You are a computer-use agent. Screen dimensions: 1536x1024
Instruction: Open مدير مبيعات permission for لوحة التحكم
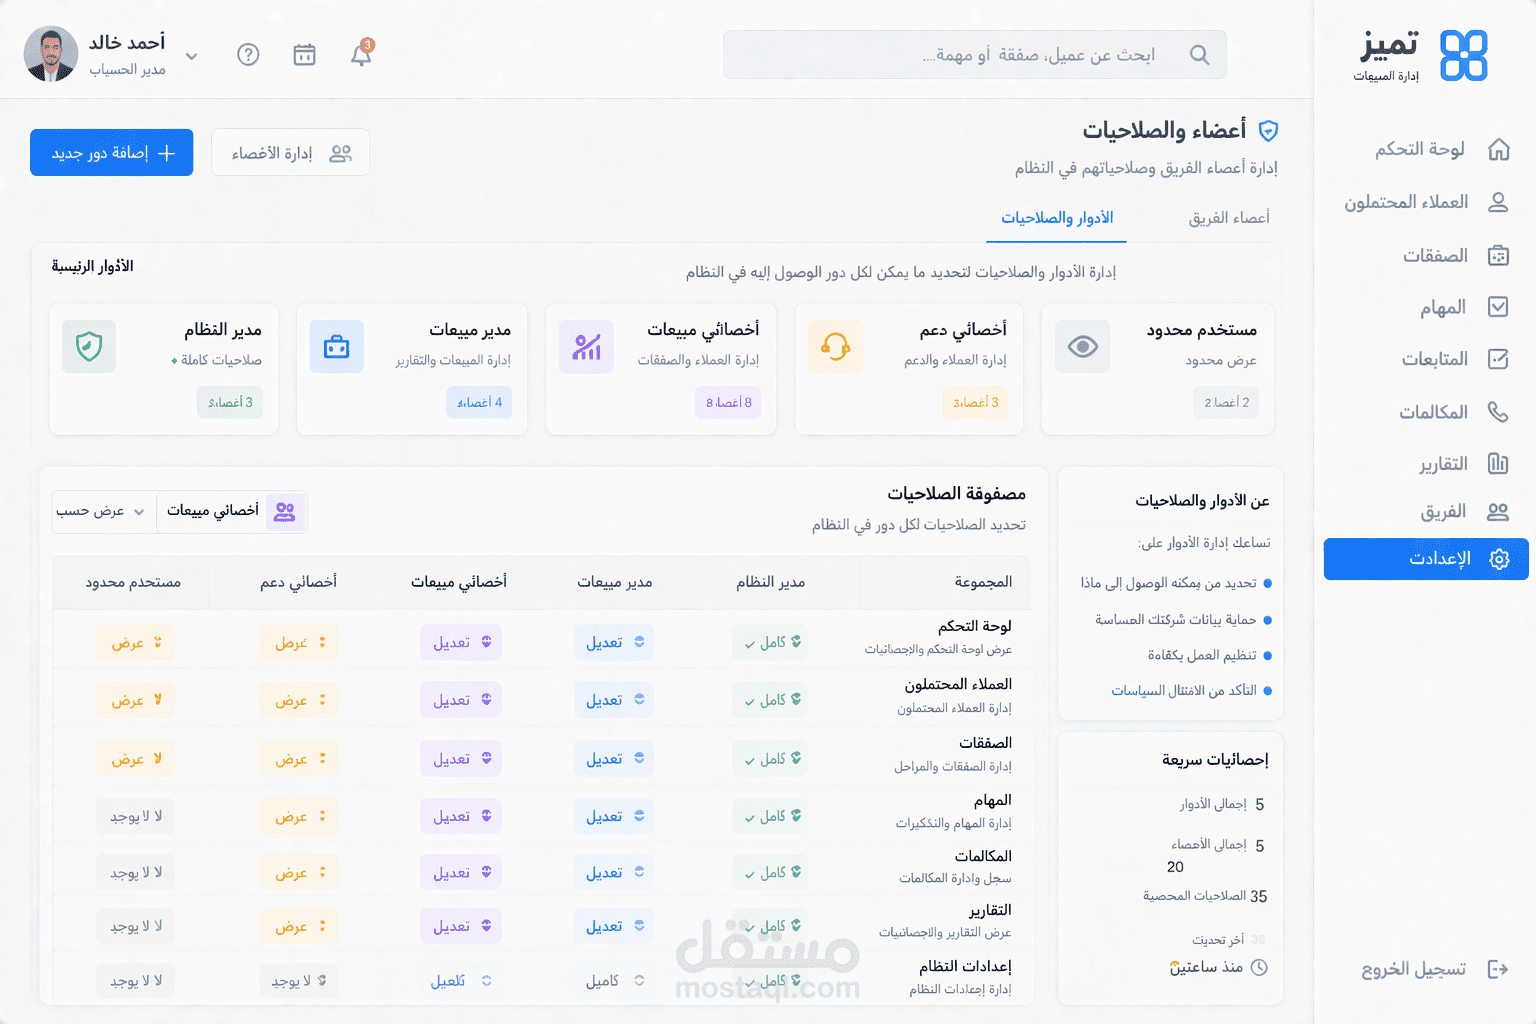pos(614,642)
